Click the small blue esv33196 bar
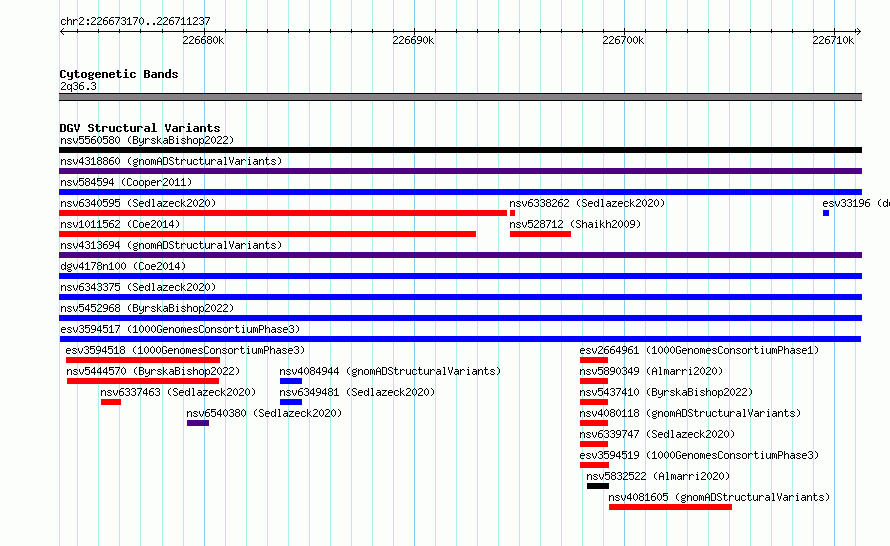Image resolution: width=890 pixels, height=546 pixels. (x=826, y=213)
